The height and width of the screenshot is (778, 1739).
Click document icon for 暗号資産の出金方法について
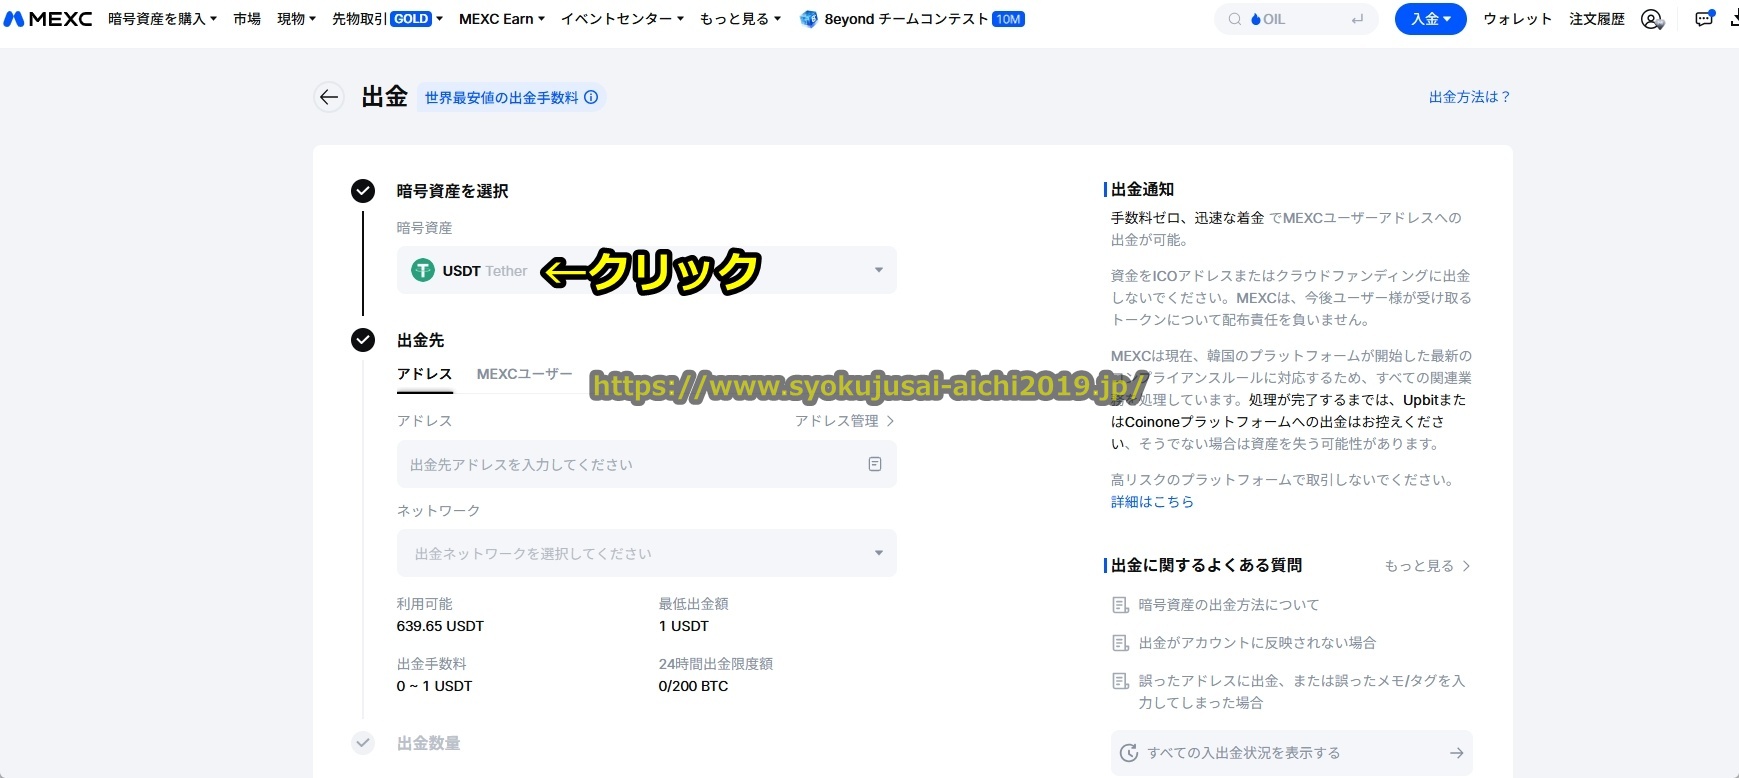pyautogui.click(x=1121, y=605)
